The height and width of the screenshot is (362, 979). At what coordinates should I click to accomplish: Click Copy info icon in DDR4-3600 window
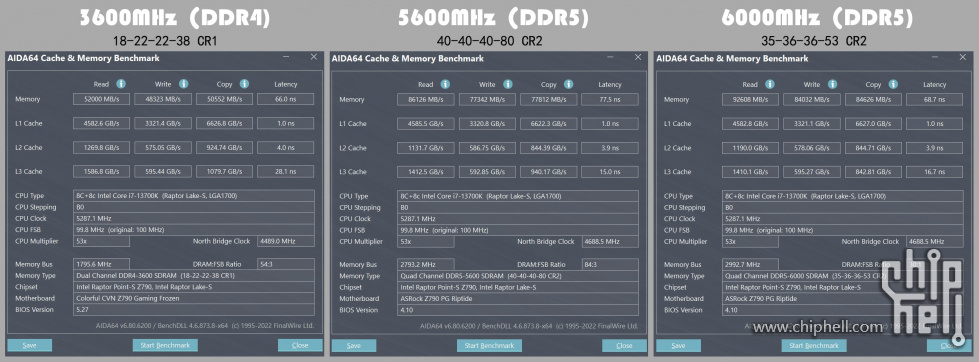[x=244, y=84]
